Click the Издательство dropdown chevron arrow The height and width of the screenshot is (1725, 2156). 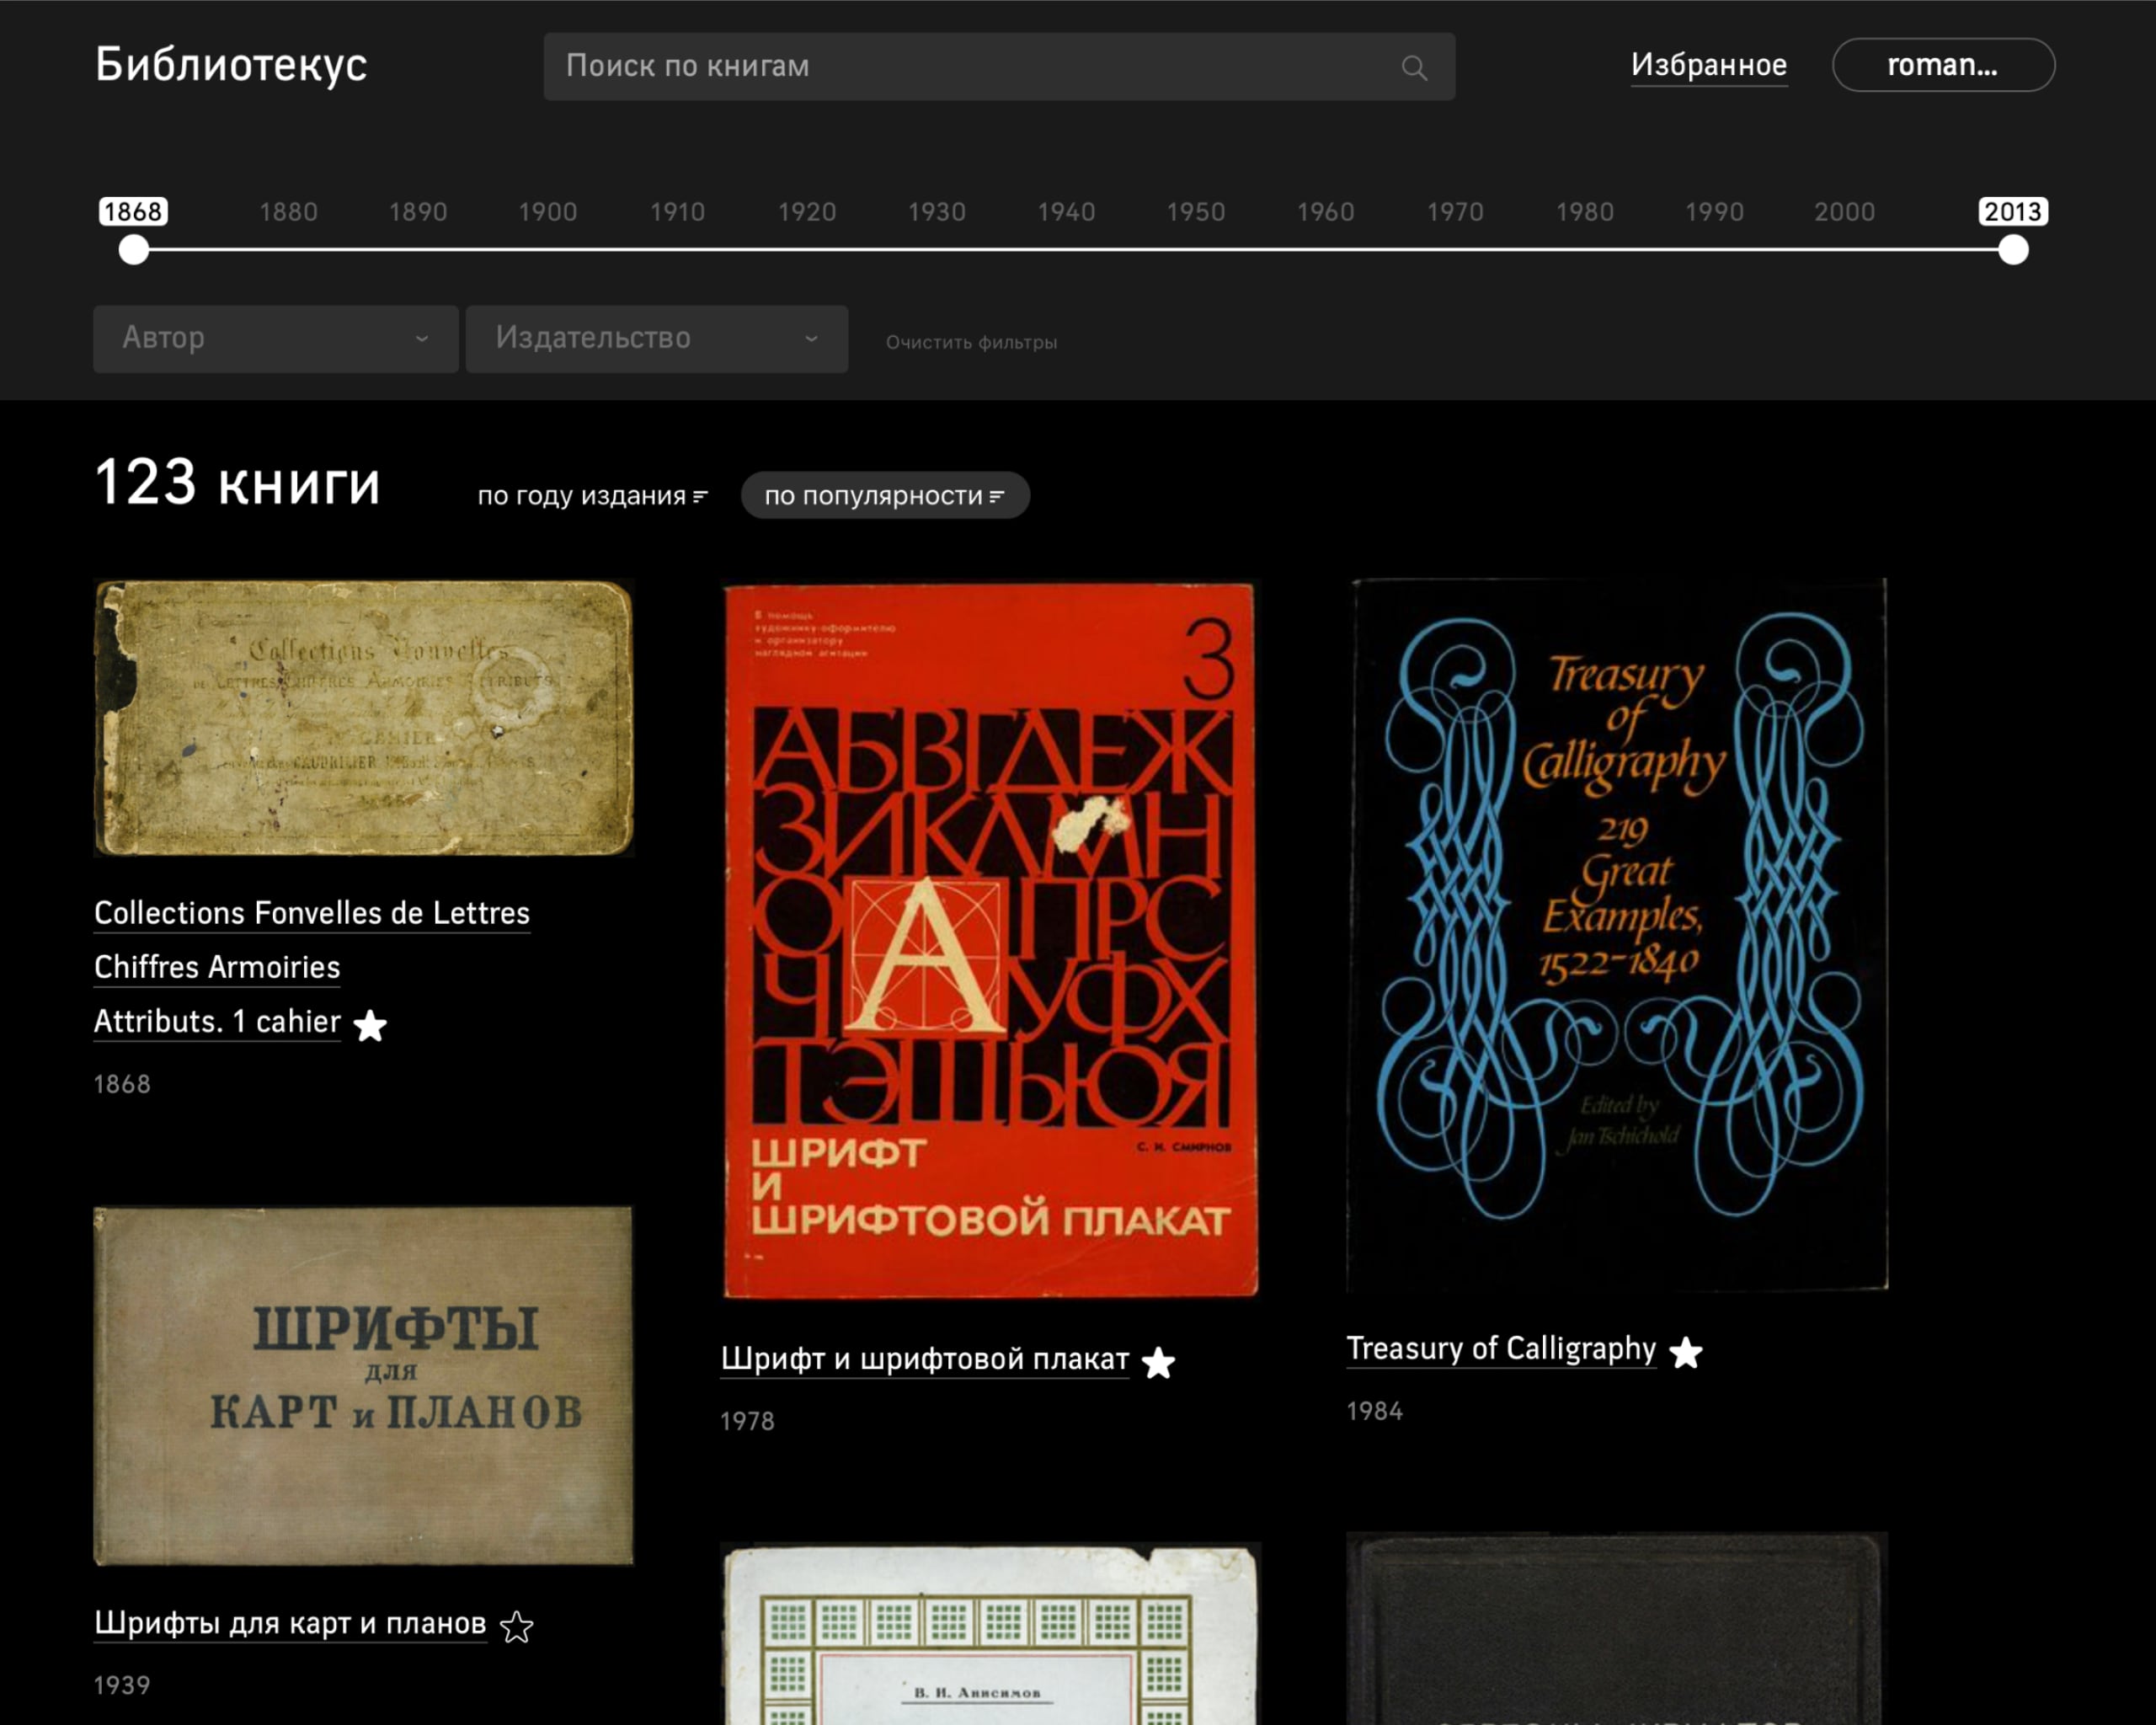811,339
